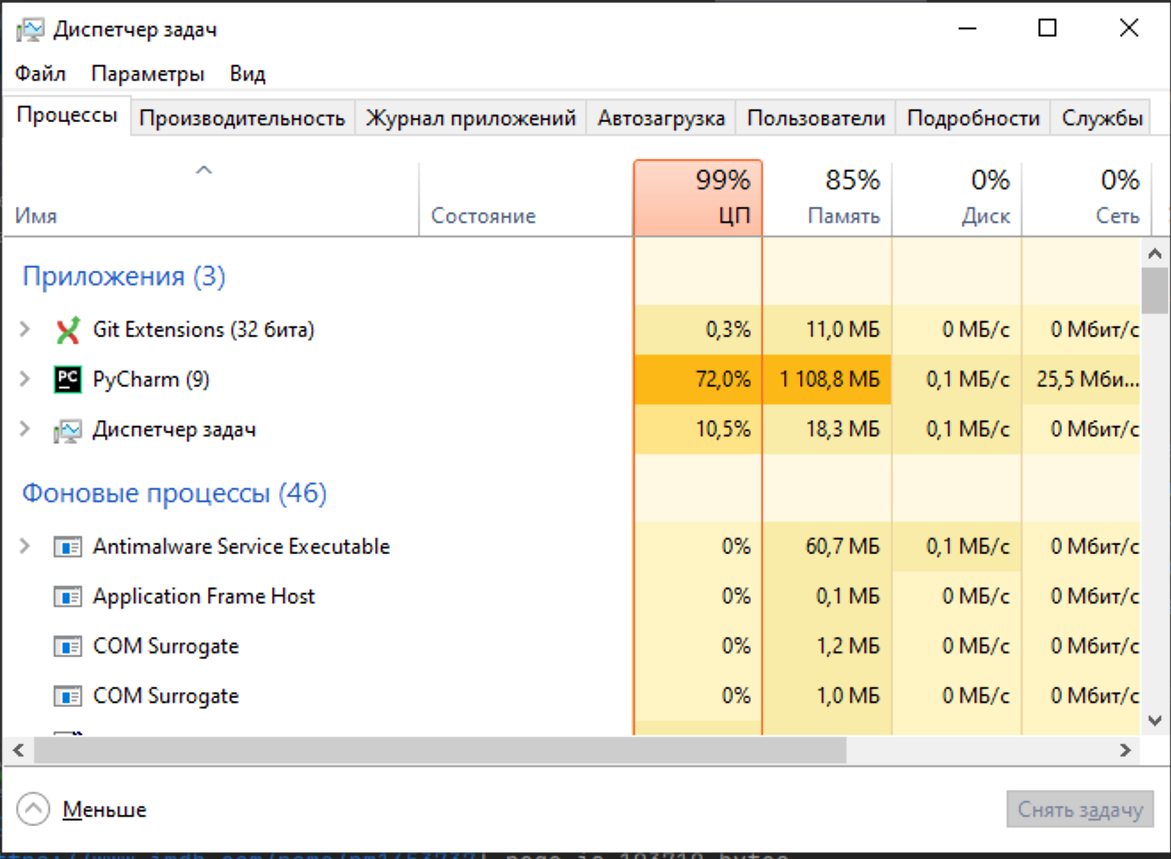Click Git Extensions 0,3% CPU cell
Image resolution: width=1171 pixels, height=859 pixels.
click(x=698, y=329)
